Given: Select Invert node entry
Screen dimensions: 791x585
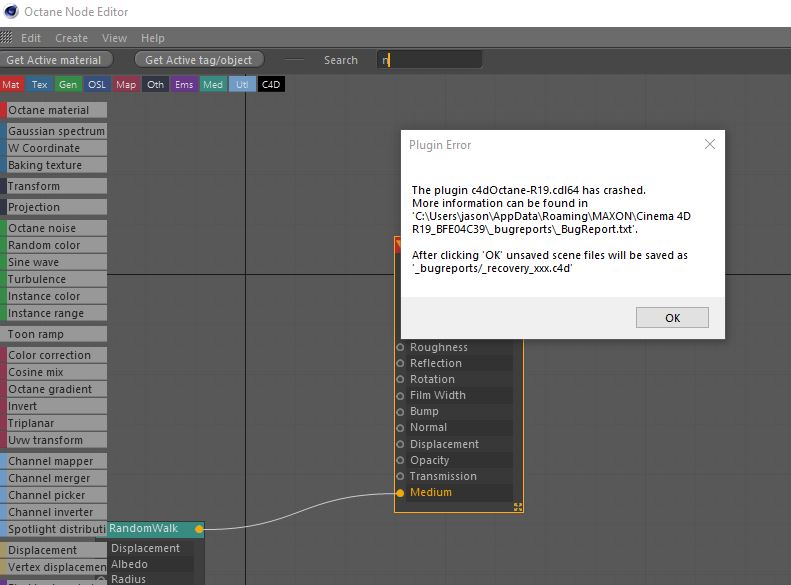Looking at the screenshot, I should coord(53,406).
